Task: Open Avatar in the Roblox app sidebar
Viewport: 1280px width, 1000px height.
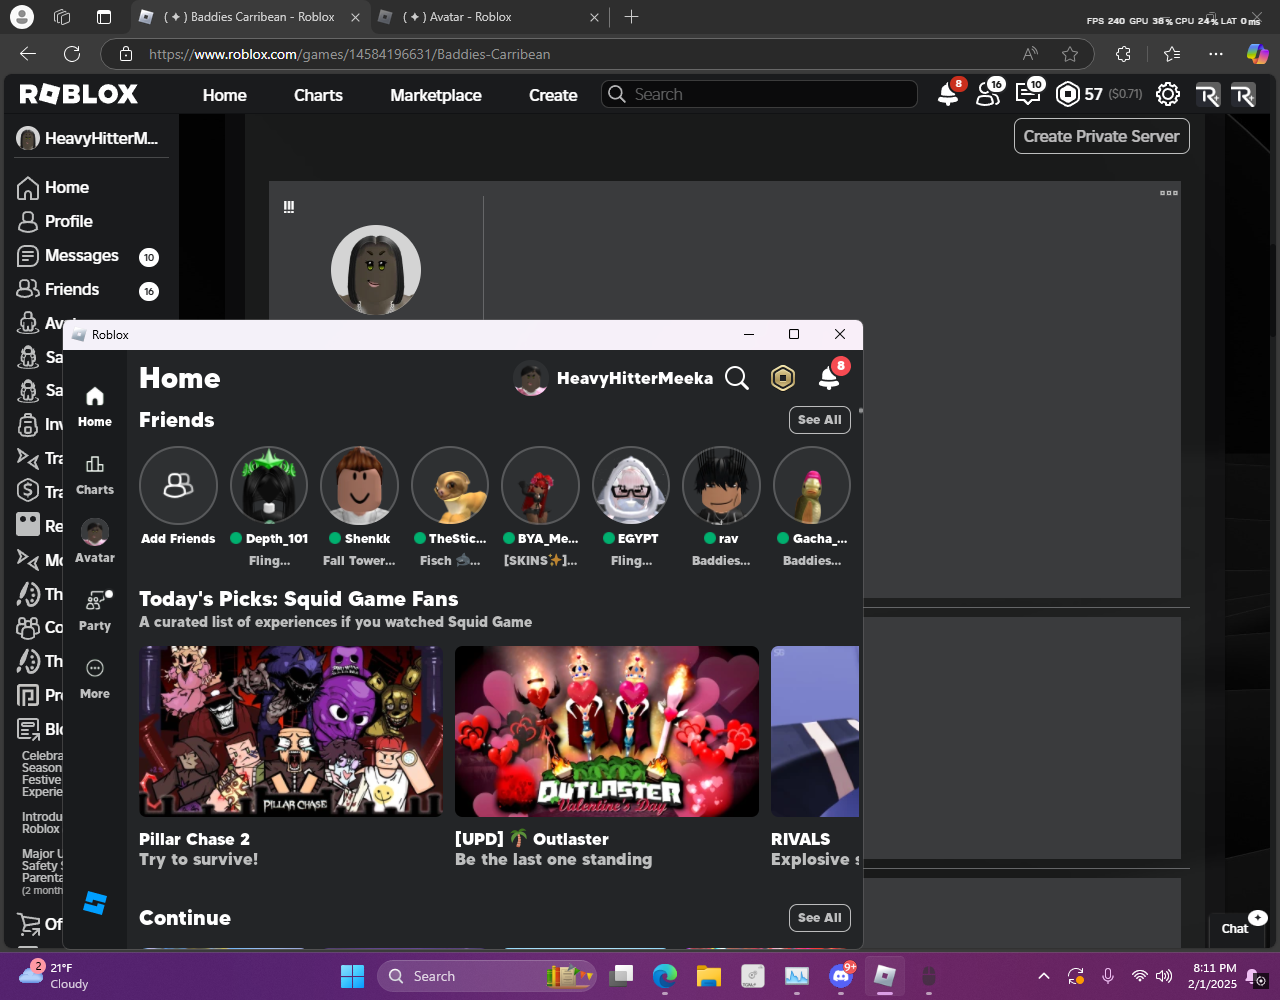Action: coord(95,542)
